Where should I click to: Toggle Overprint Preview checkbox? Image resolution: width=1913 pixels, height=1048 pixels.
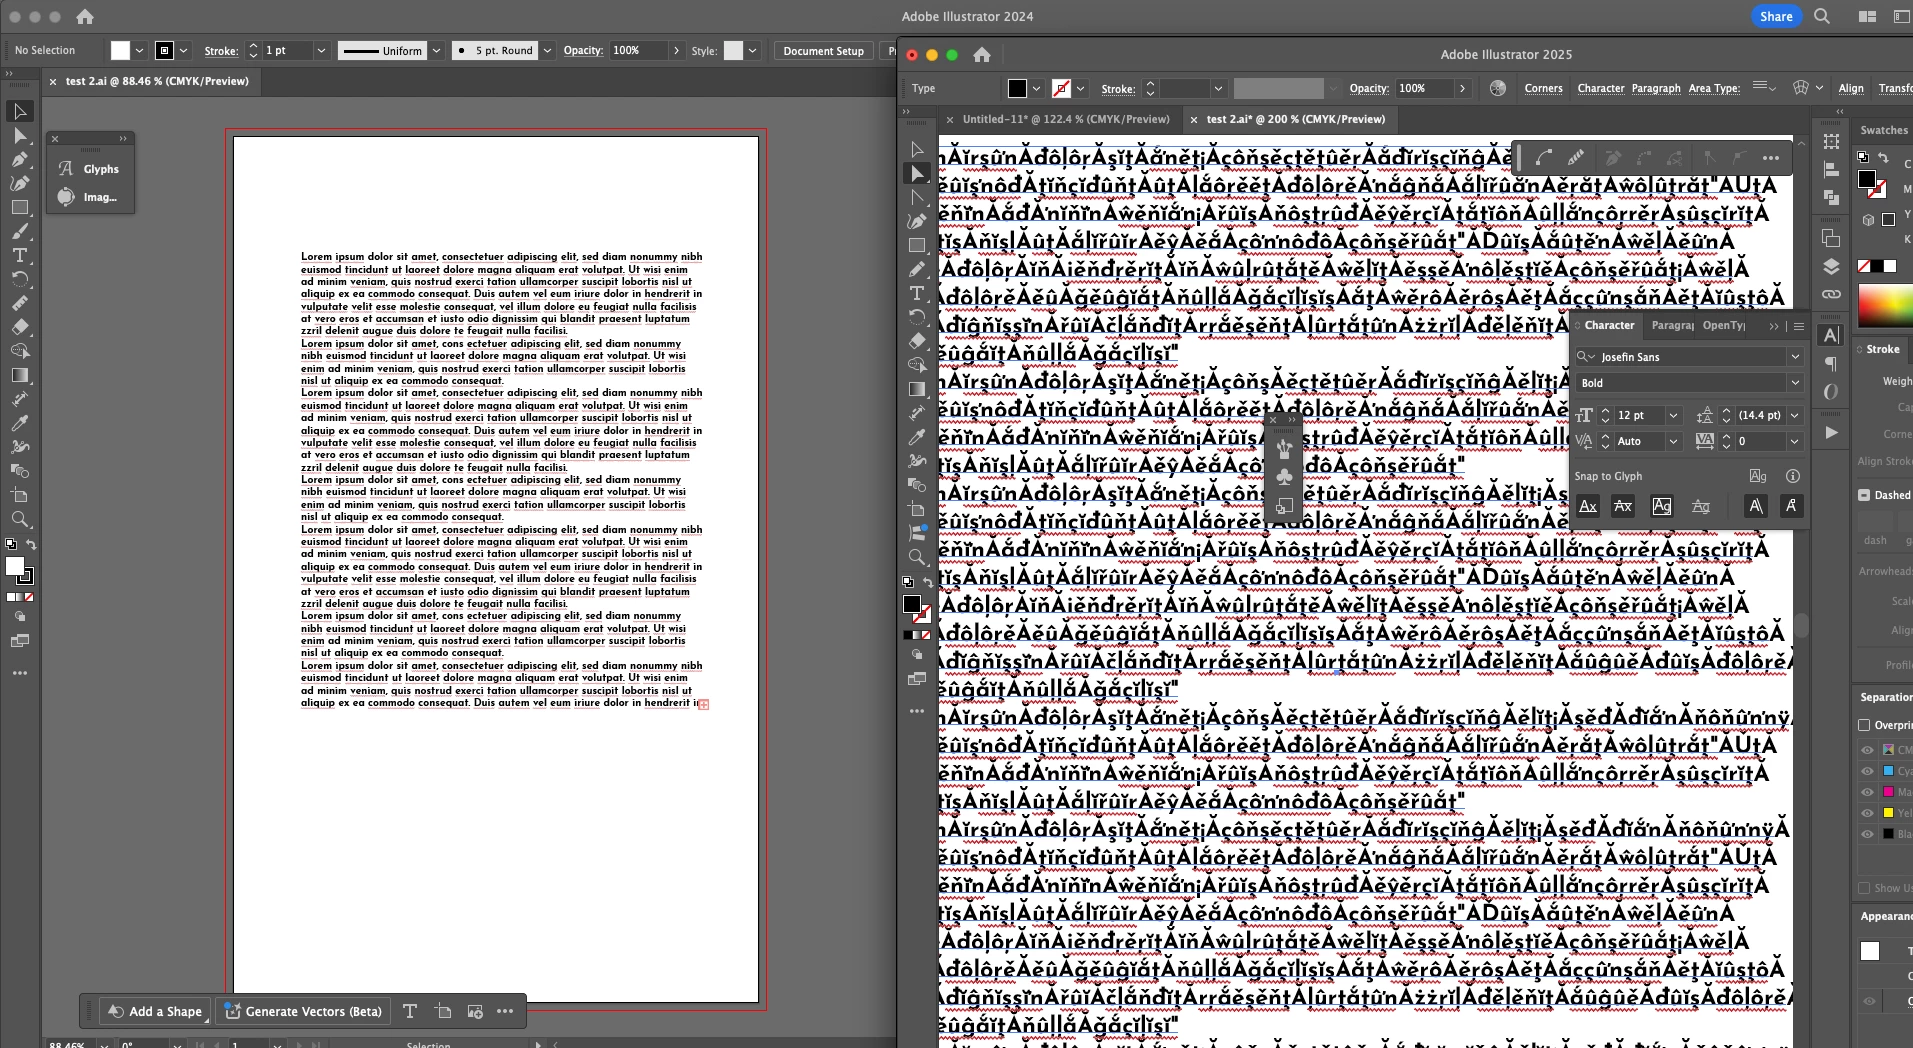point(1864,725)
